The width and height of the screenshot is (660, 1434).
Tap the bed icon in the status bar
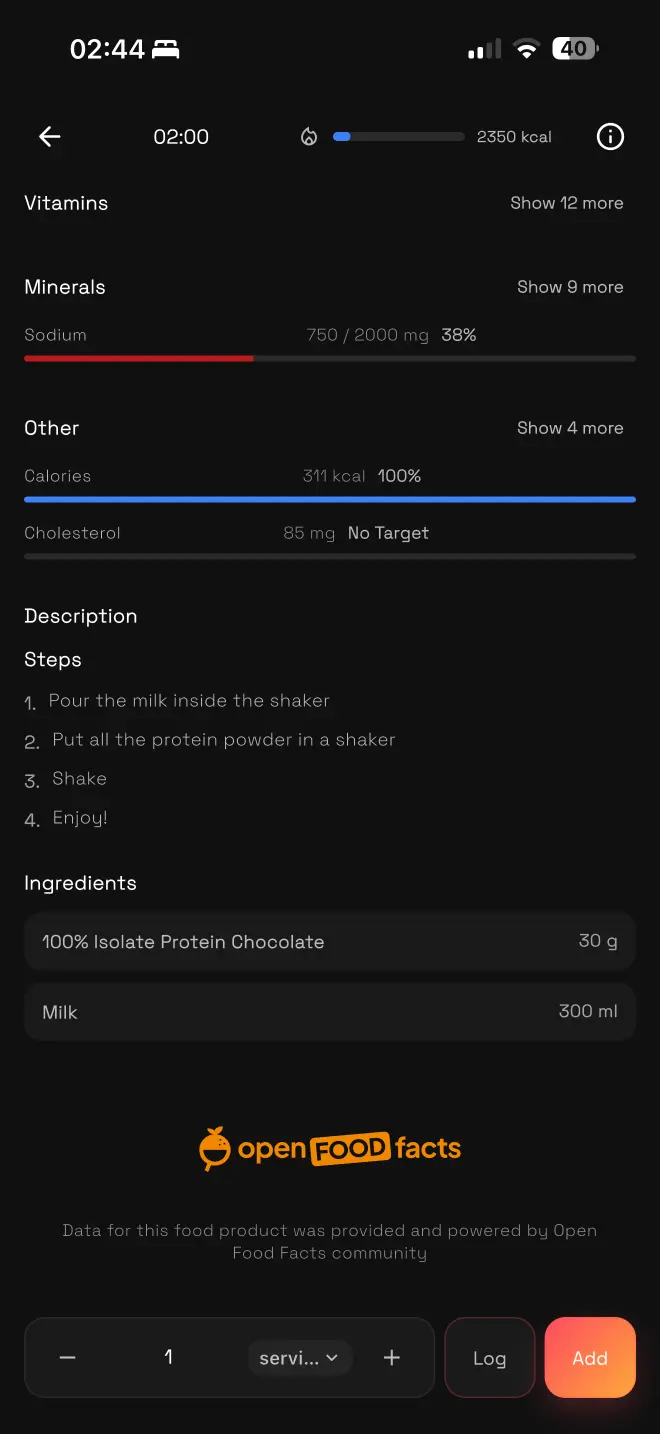[165, 47]
